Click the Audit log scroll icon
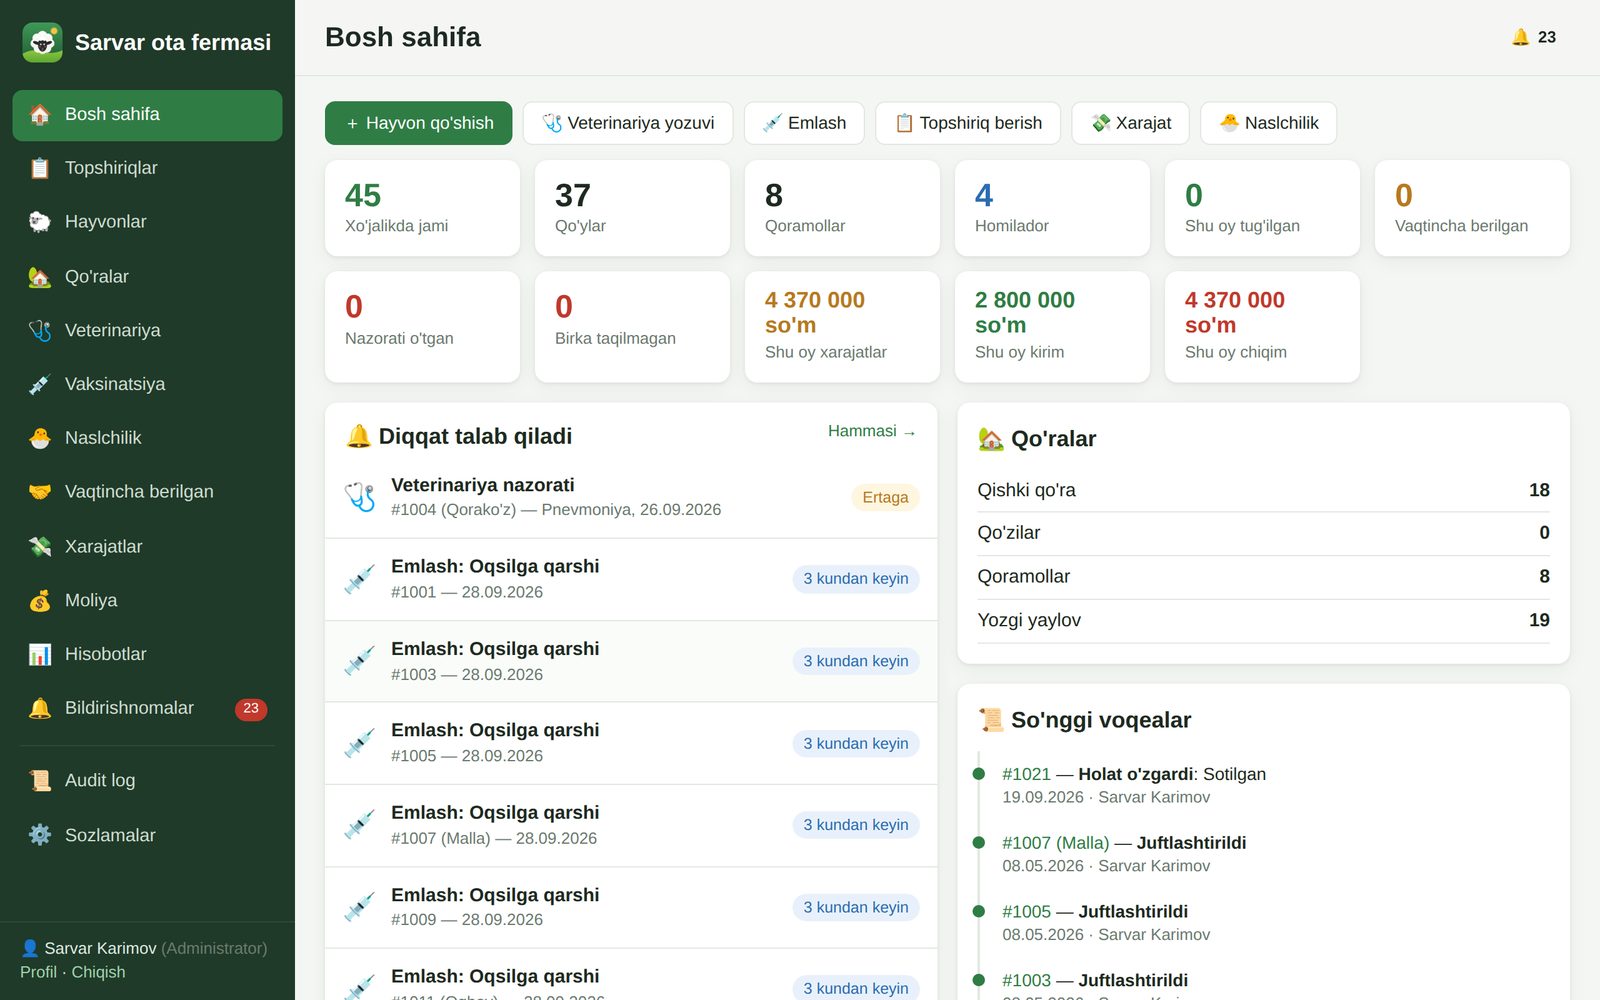Viewport: 1600px width, 1000px height. pos(40,781)
